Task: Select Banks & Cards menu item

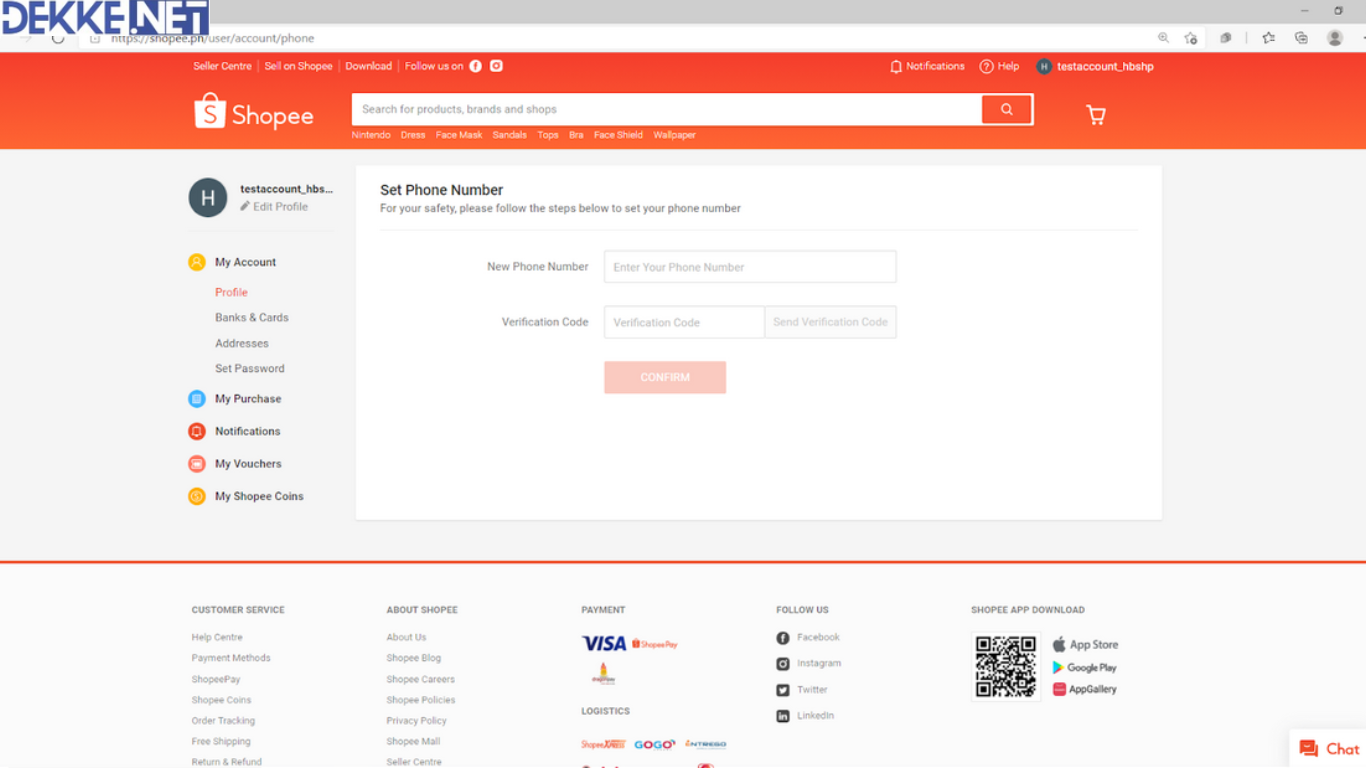Action: point(252,318)
